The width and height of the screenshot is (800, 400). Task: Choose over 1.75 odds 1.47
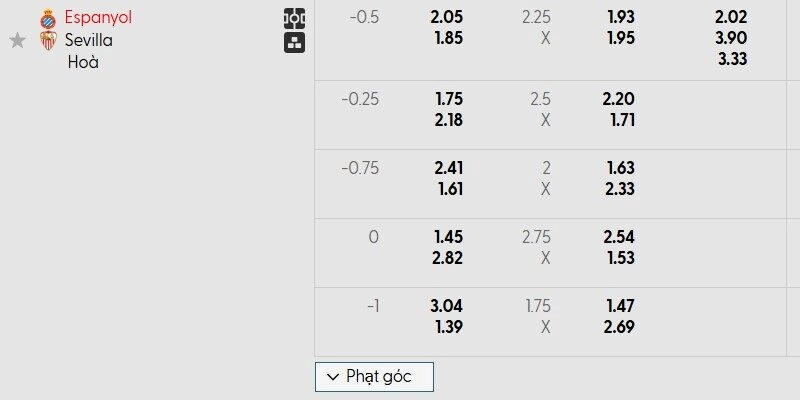pyautogui.click(x=619, y=306)
